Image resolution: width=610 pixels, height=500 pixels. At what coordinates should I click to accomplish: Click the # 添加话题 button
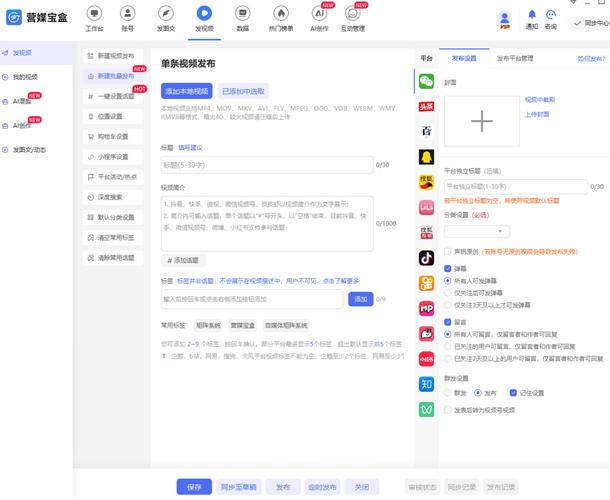183,260
